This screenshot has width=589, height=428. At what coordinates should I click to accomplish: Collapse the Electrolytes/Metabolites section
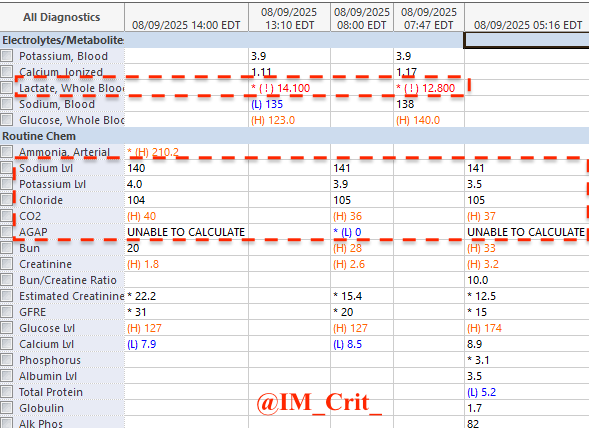pos(63,40)
